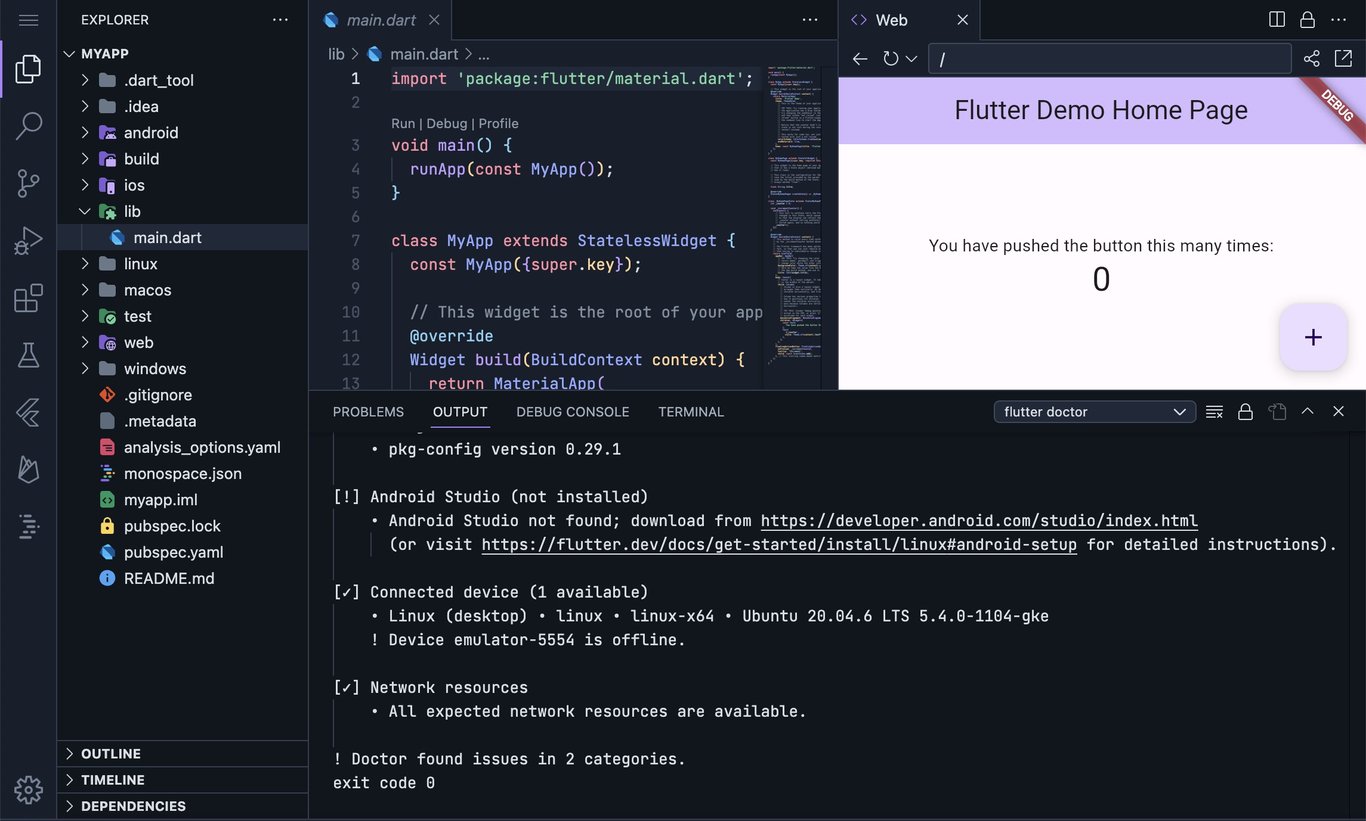Click the Web preview URL field
Image resolution: width=1366 pixels, height=821 pixels.
click(x=1110, y=59)
